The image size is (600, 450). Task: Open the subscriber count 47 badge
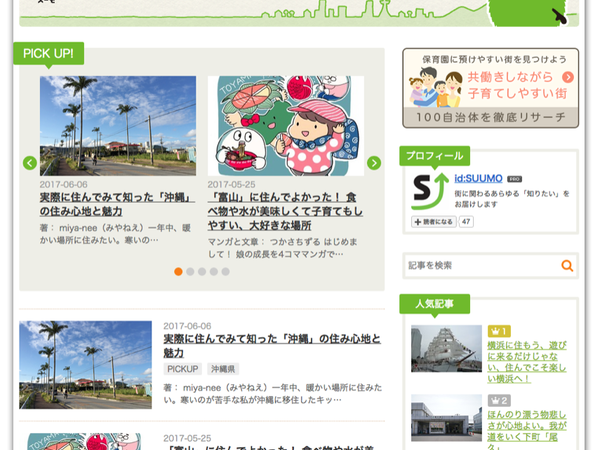(466, 221)
